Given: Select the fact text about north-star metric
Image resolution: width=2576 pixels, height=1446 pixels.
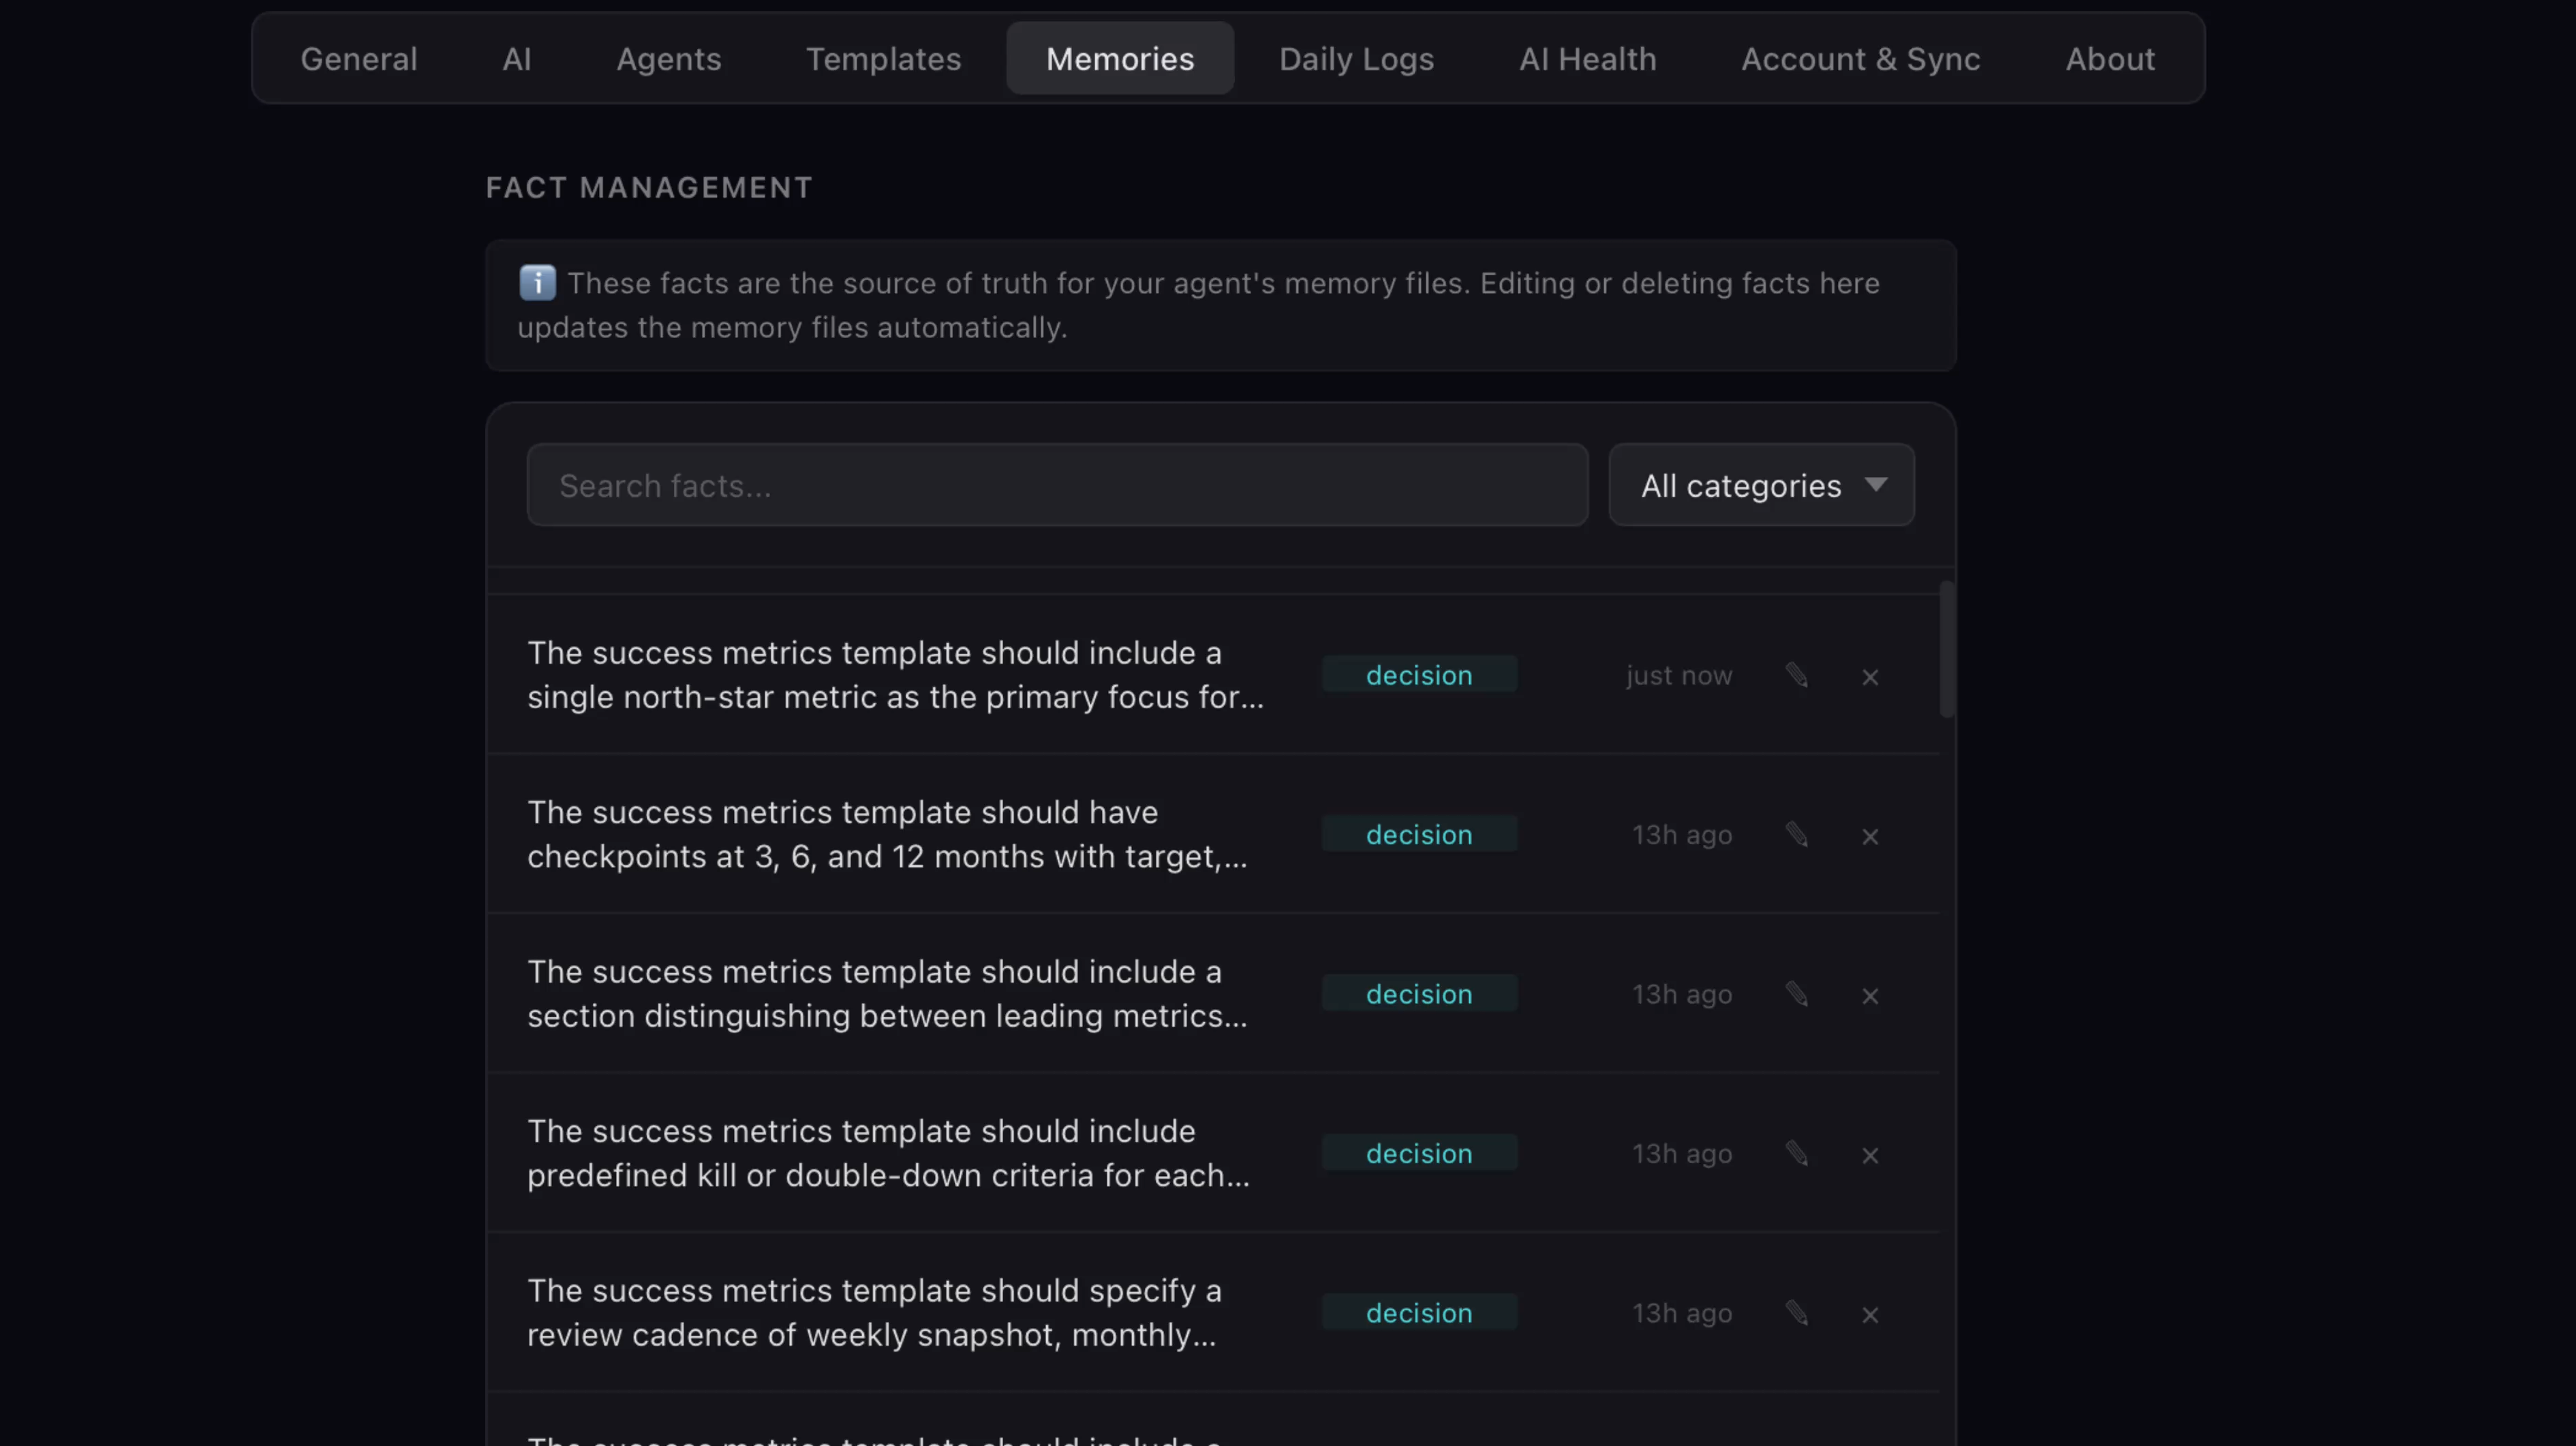Looking at the screenshot, I should (x=895, y=675).
